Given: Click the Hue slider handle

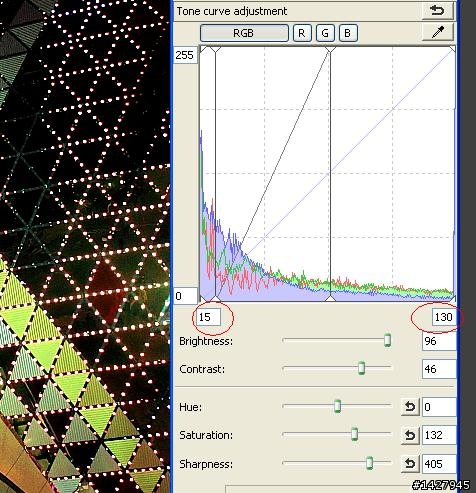Looking at the screenshot, I should [x=337, y=406].
